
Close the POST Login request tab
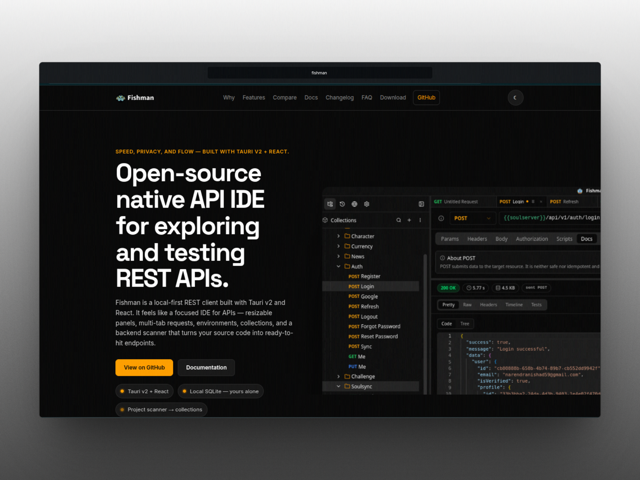click(x=541, y=202)
